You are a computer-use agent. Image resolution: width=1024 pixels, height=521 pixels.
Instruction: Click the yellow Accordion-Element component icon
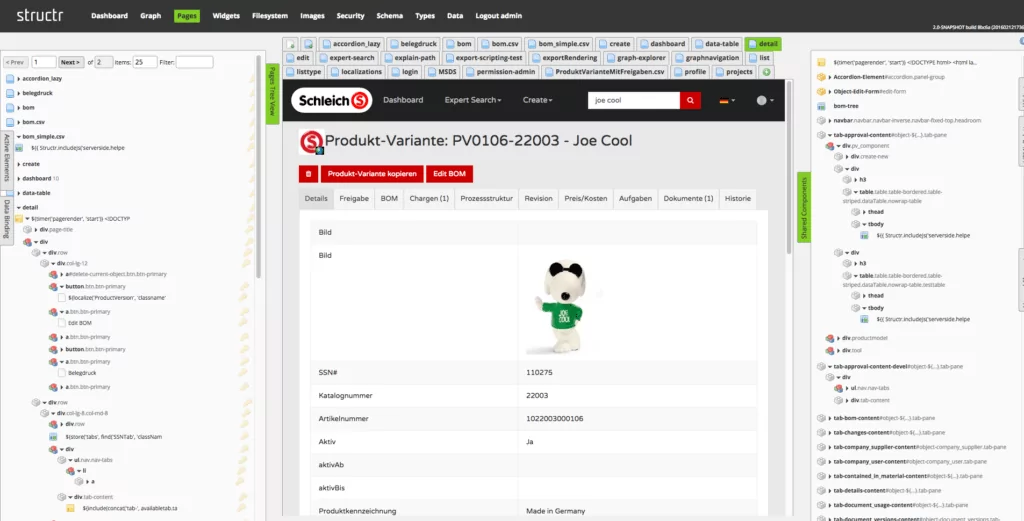pyautogui.click(x=822, y=77)
